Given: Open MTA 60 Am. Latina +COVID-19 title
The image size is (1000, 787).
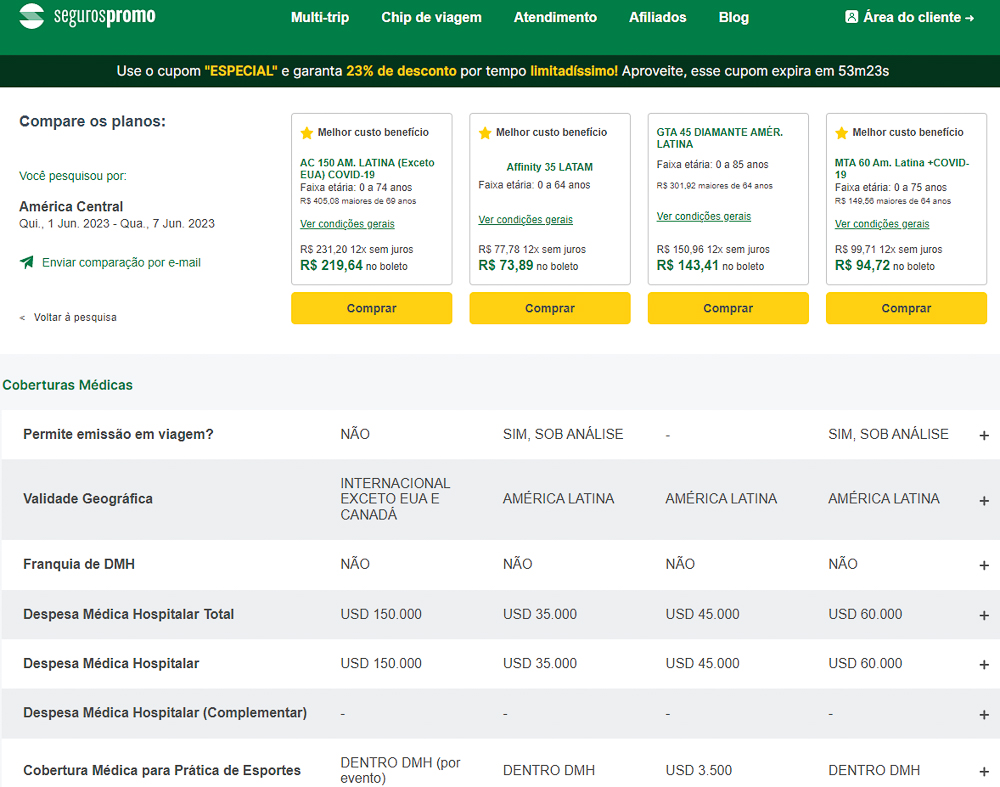Looking at the screenshot, I should 902,168.
